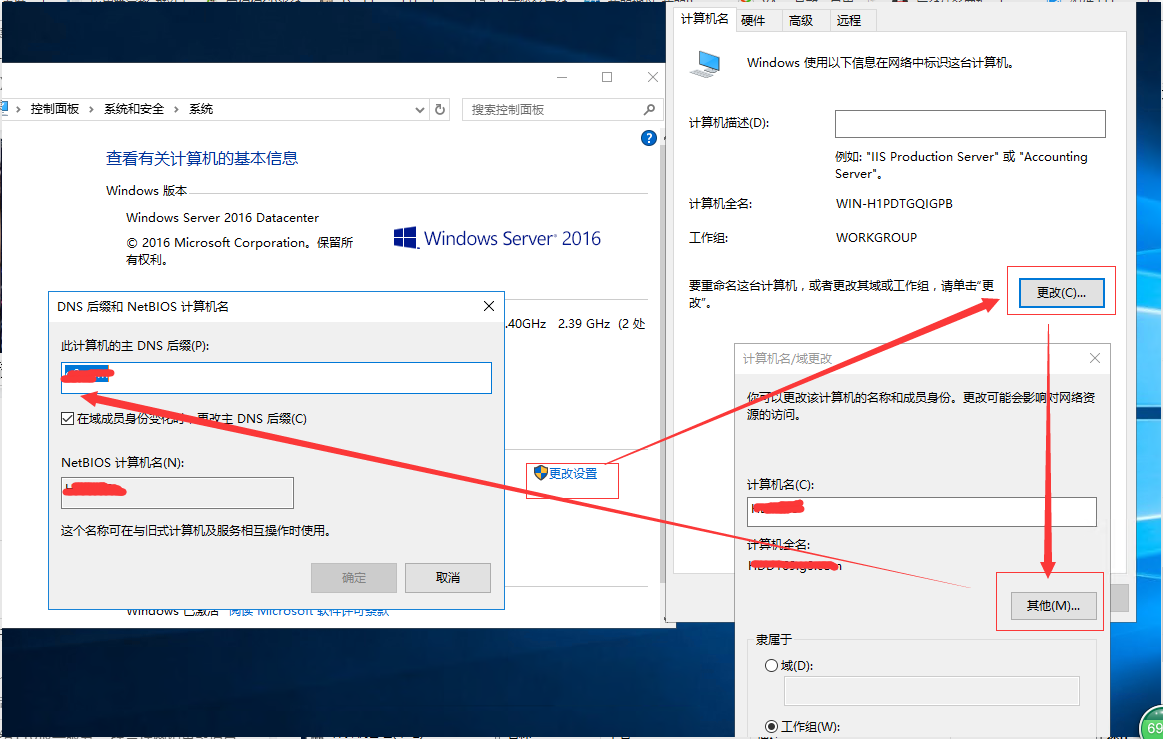Select the 工作组(W) radio button
This screenshot has width=1163, height=739.
[771, 726]
